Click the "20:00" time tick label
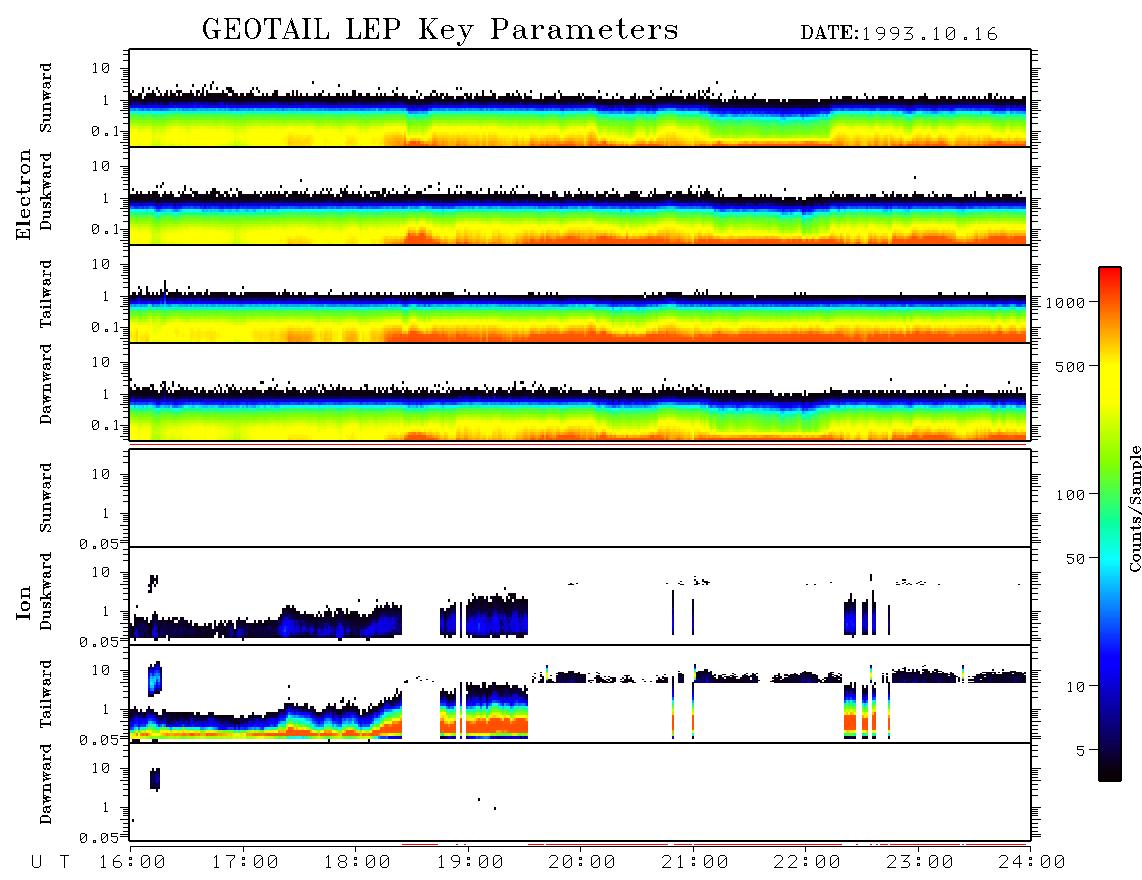Image resolution: width=1142 pixels, height=880 pixels. coord(582,863)
